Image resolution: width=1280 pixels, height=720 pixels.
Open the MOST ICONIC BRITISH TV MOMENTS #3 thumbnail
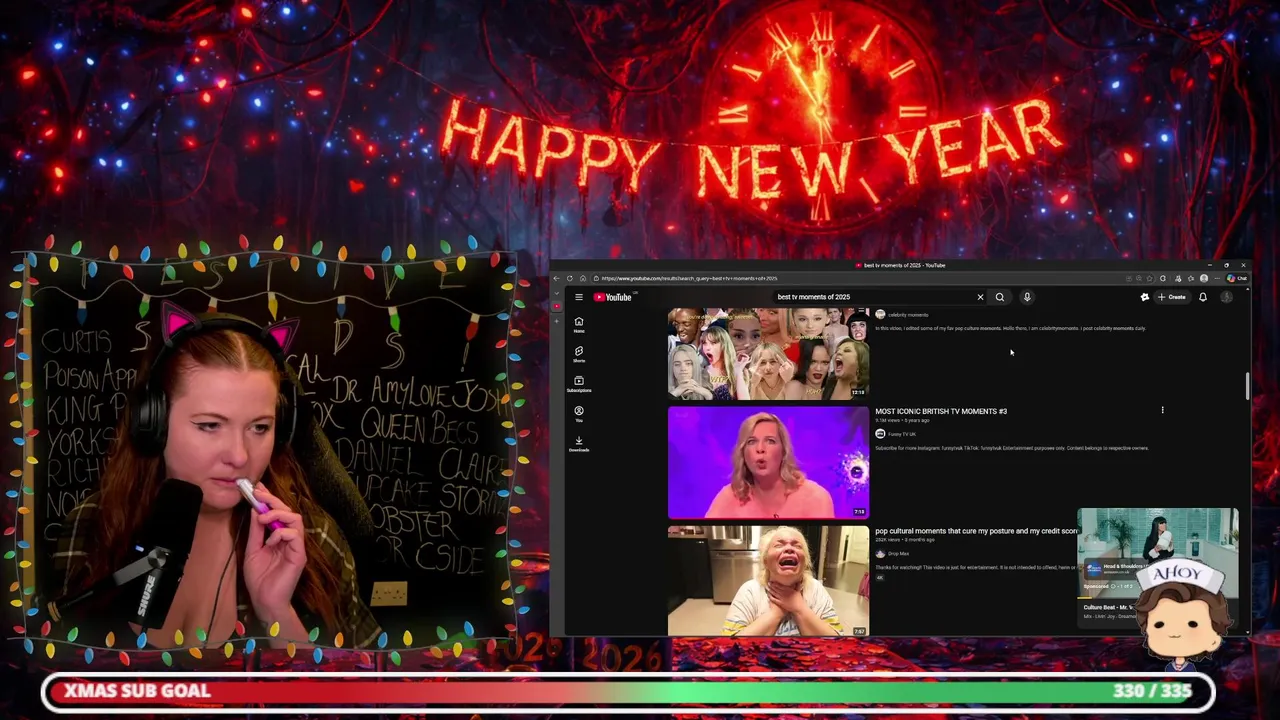[x=768, y=462]
